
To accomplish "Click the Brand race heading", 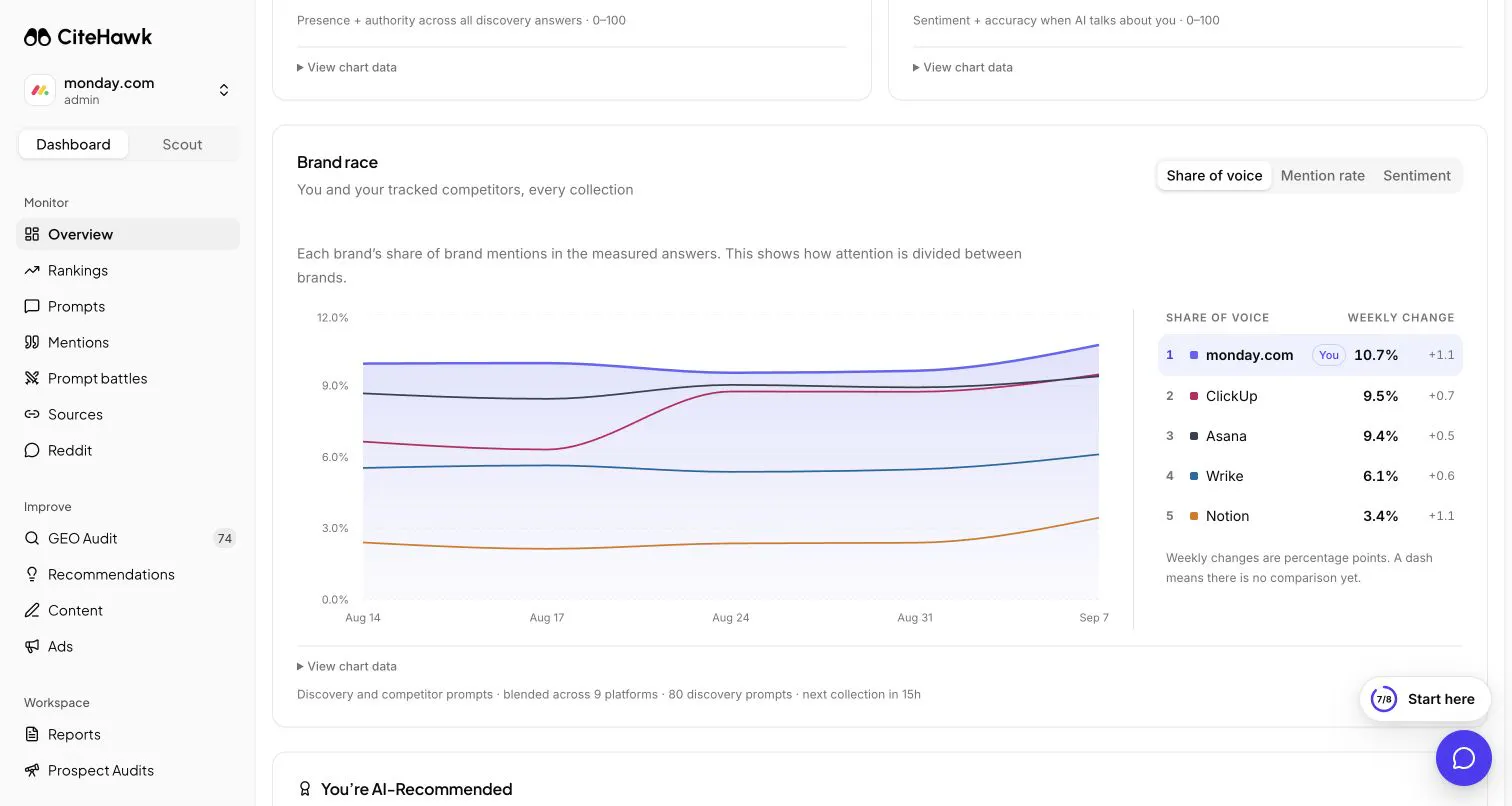I will [337, 162].
